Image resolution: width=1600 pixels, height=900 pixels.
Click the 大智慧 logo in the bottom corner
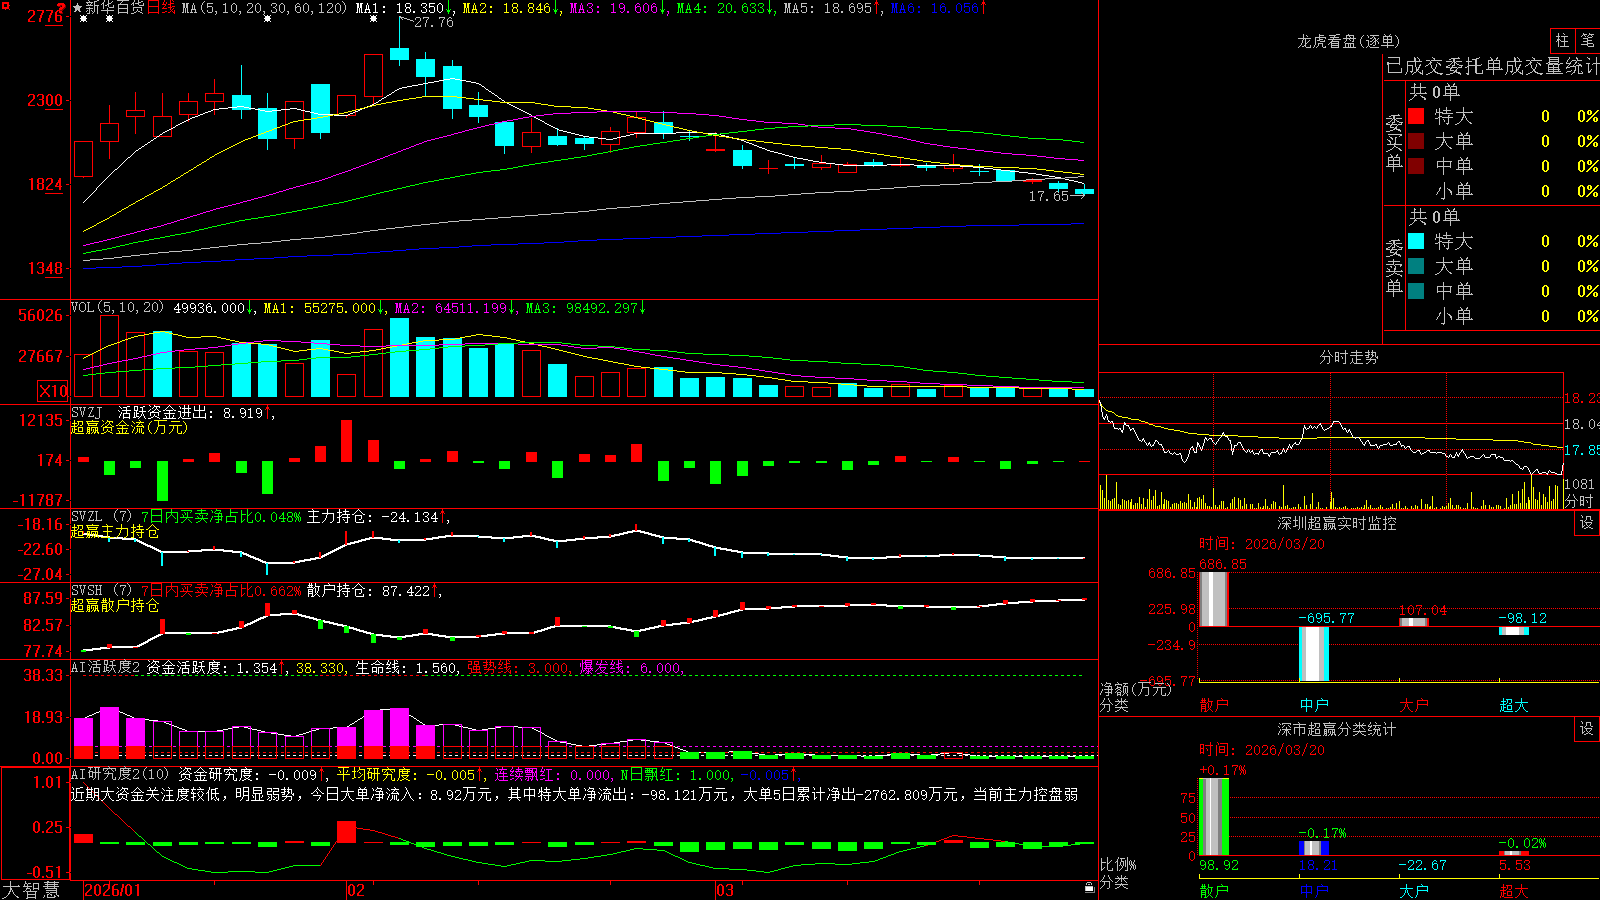[x=31, y=889]
